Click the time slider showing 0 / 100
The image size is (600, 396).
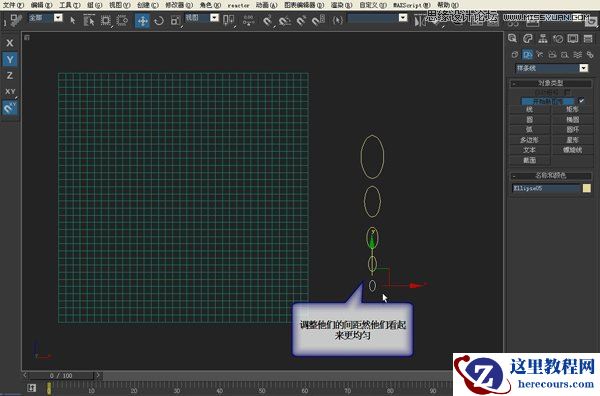[61, 375]
